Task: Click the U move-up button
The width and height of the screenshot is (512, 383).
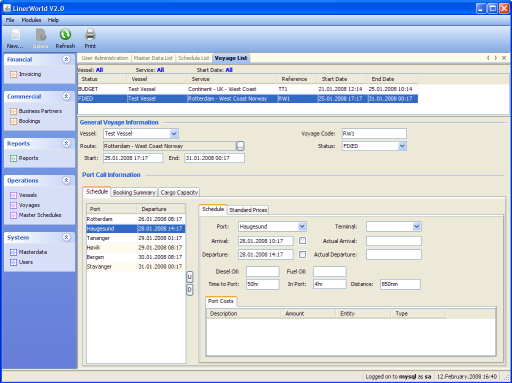Action: 189,277
